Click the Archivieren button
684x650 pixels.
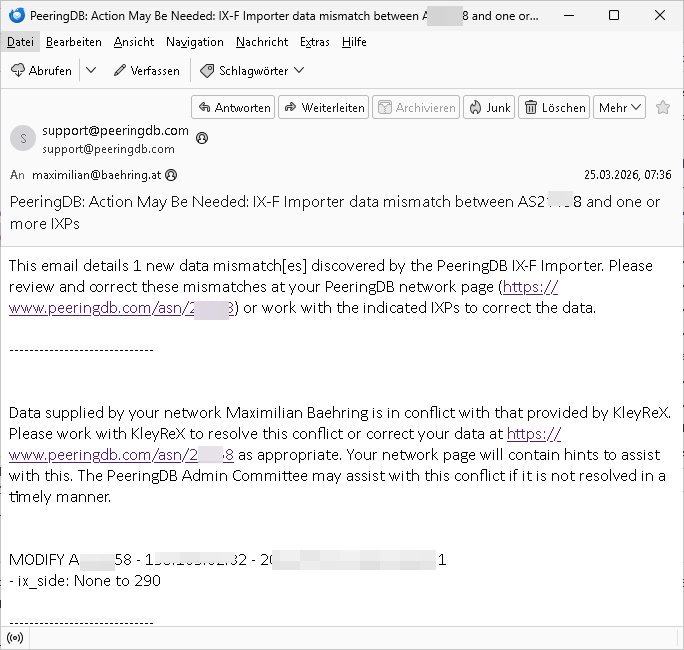tap(416, 107)
